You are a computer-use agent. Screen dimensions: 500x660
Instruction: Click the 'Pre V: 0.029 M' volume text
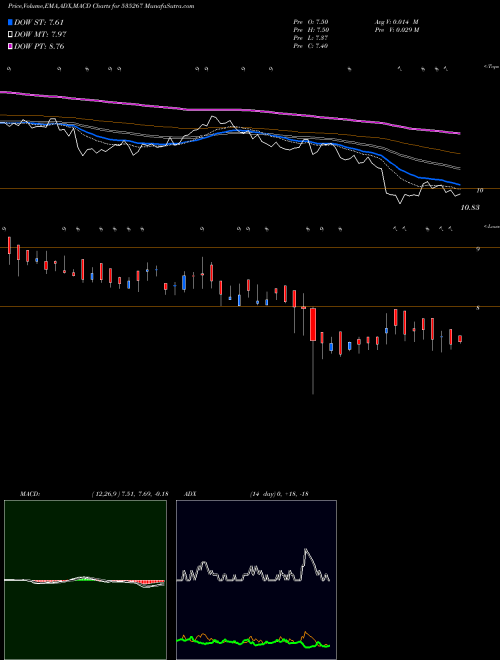click(x=397, y=30)
